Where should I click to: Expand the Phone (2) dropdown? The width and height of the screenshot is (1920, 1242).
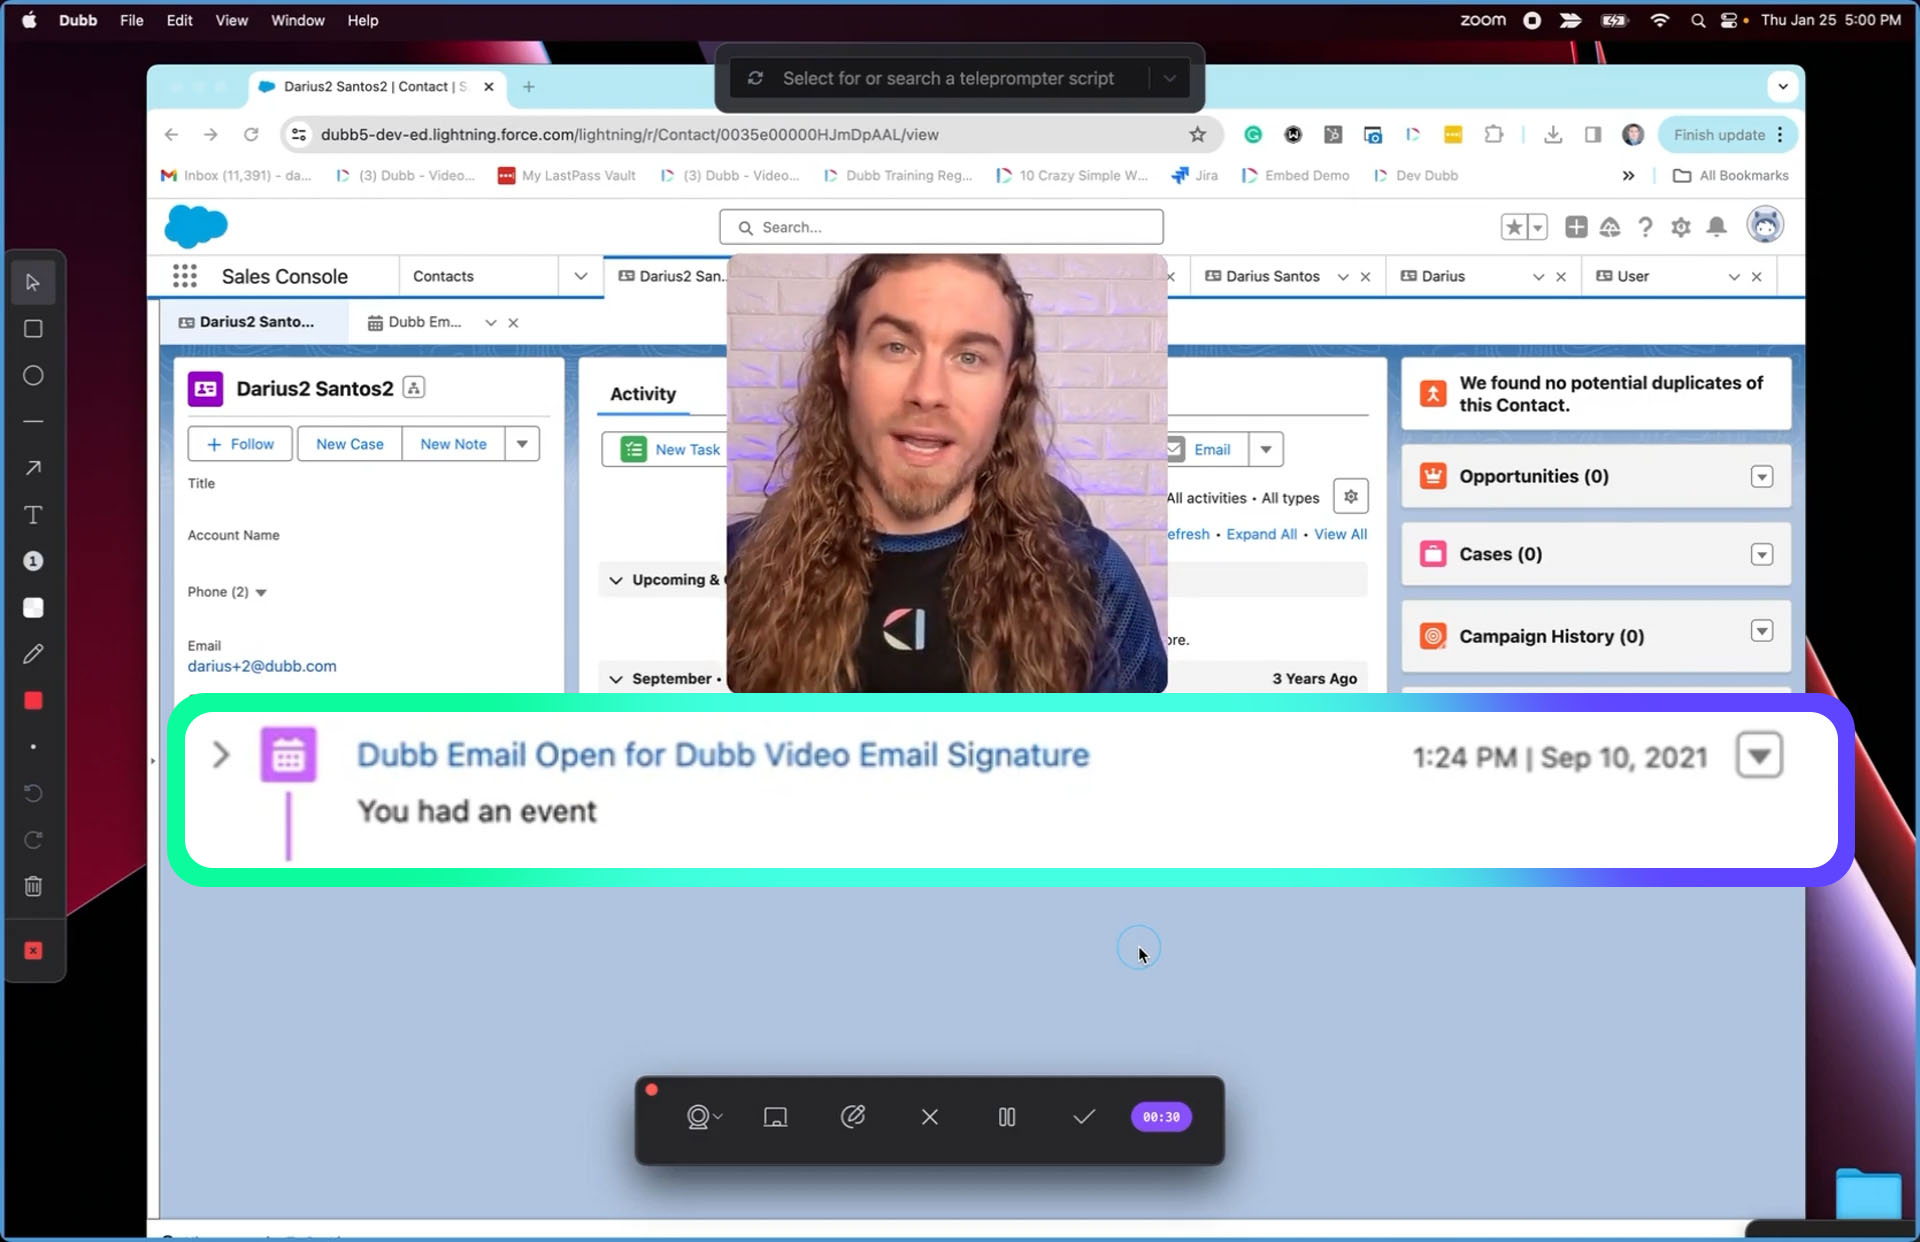click(x=261, y=593)
